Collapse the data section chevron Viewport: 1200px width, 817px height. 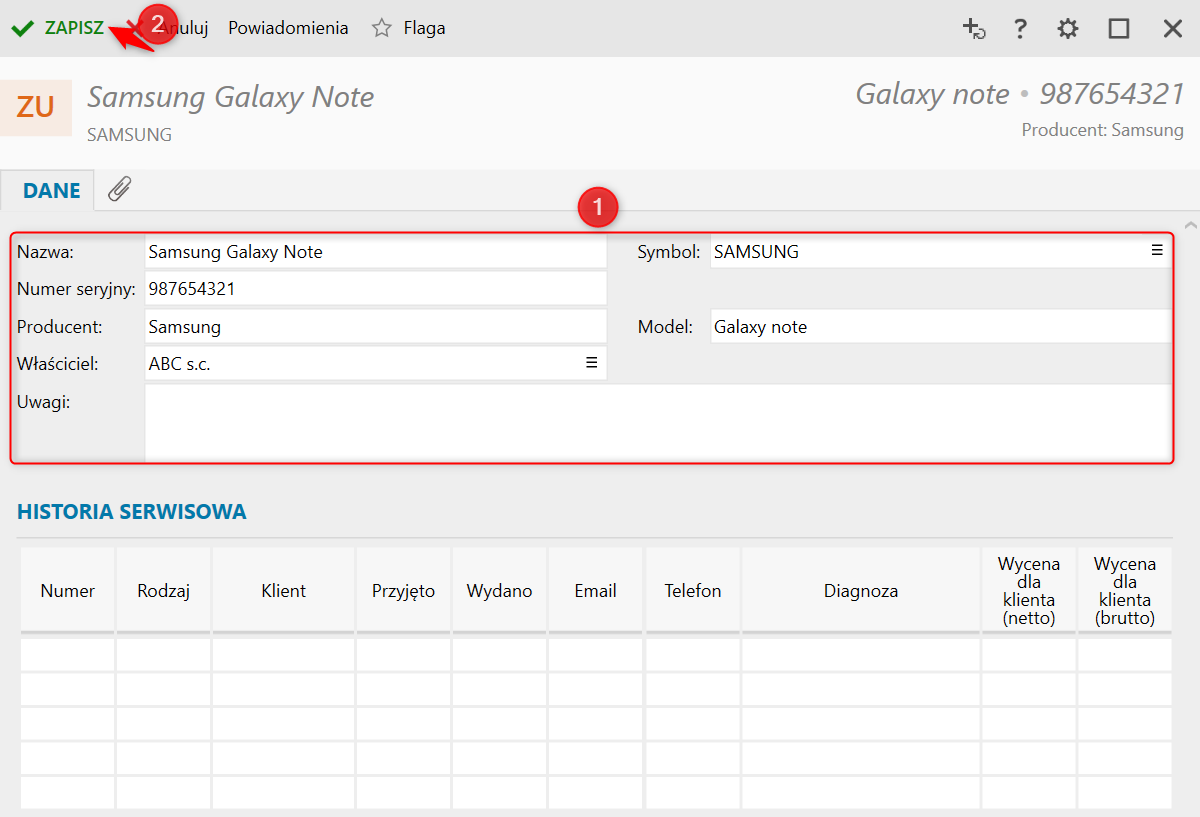pos(1190,224)
